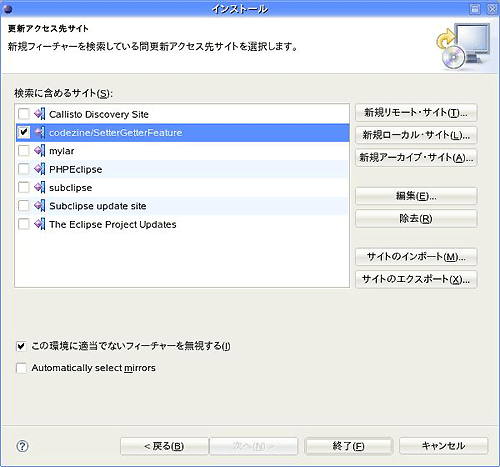
Task: Tick the Subclipse update site checkbox
Action: pyautogui.click(x=24, y=205)
